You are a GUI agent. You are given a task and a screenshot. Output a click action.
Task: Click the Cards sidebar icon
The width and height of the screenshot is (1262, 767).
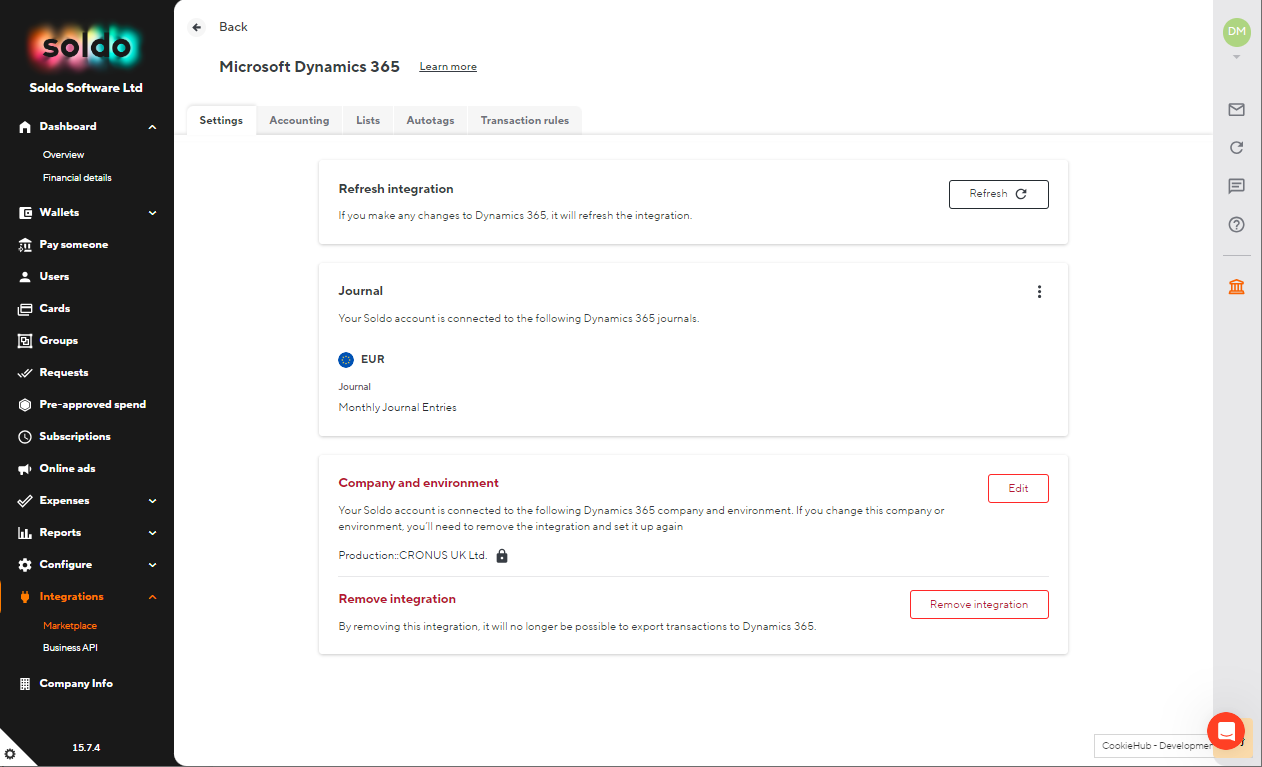[25, 309]
